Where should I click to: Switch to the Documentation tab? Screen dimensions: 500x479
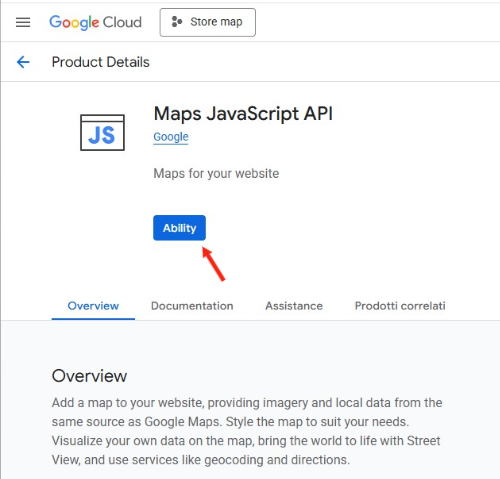(x=192, y=306)
